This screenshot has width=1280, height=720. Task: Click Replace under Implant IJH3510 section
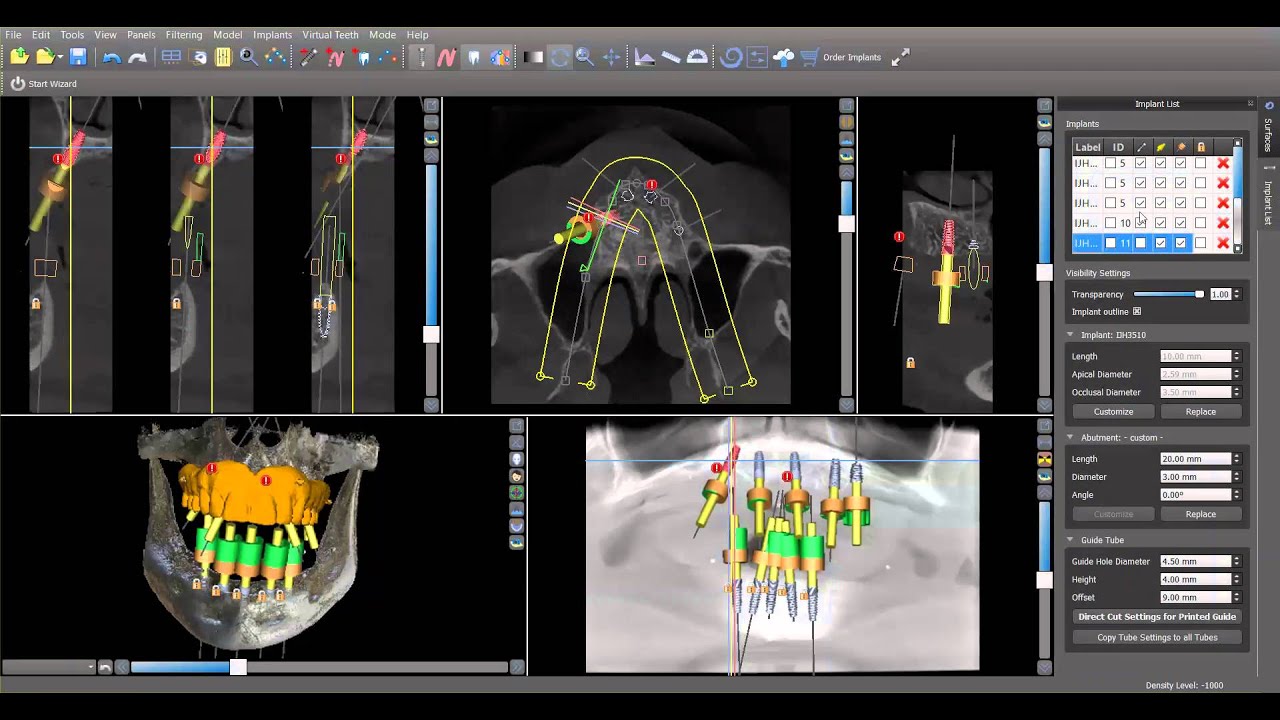tap(1200, 412)
